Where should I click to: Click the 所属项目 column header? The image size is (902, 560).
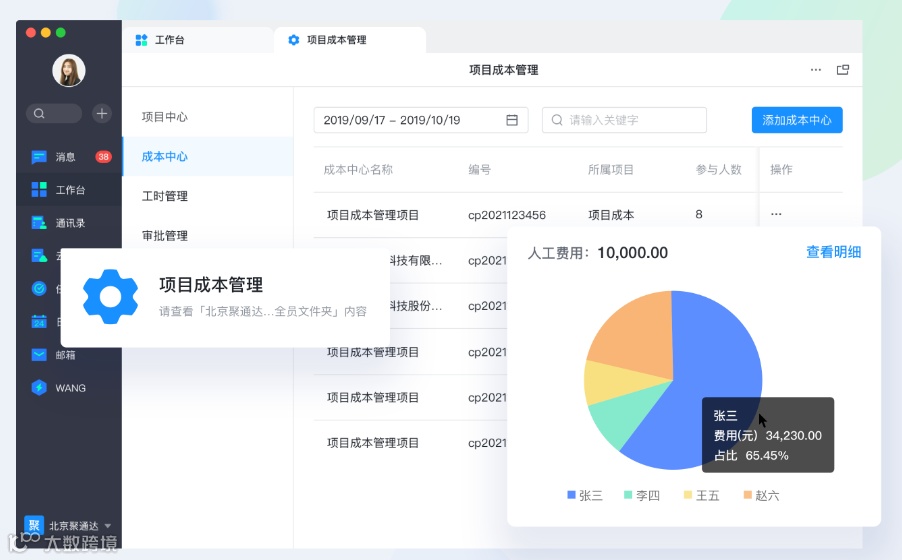[x=610, y=170]
